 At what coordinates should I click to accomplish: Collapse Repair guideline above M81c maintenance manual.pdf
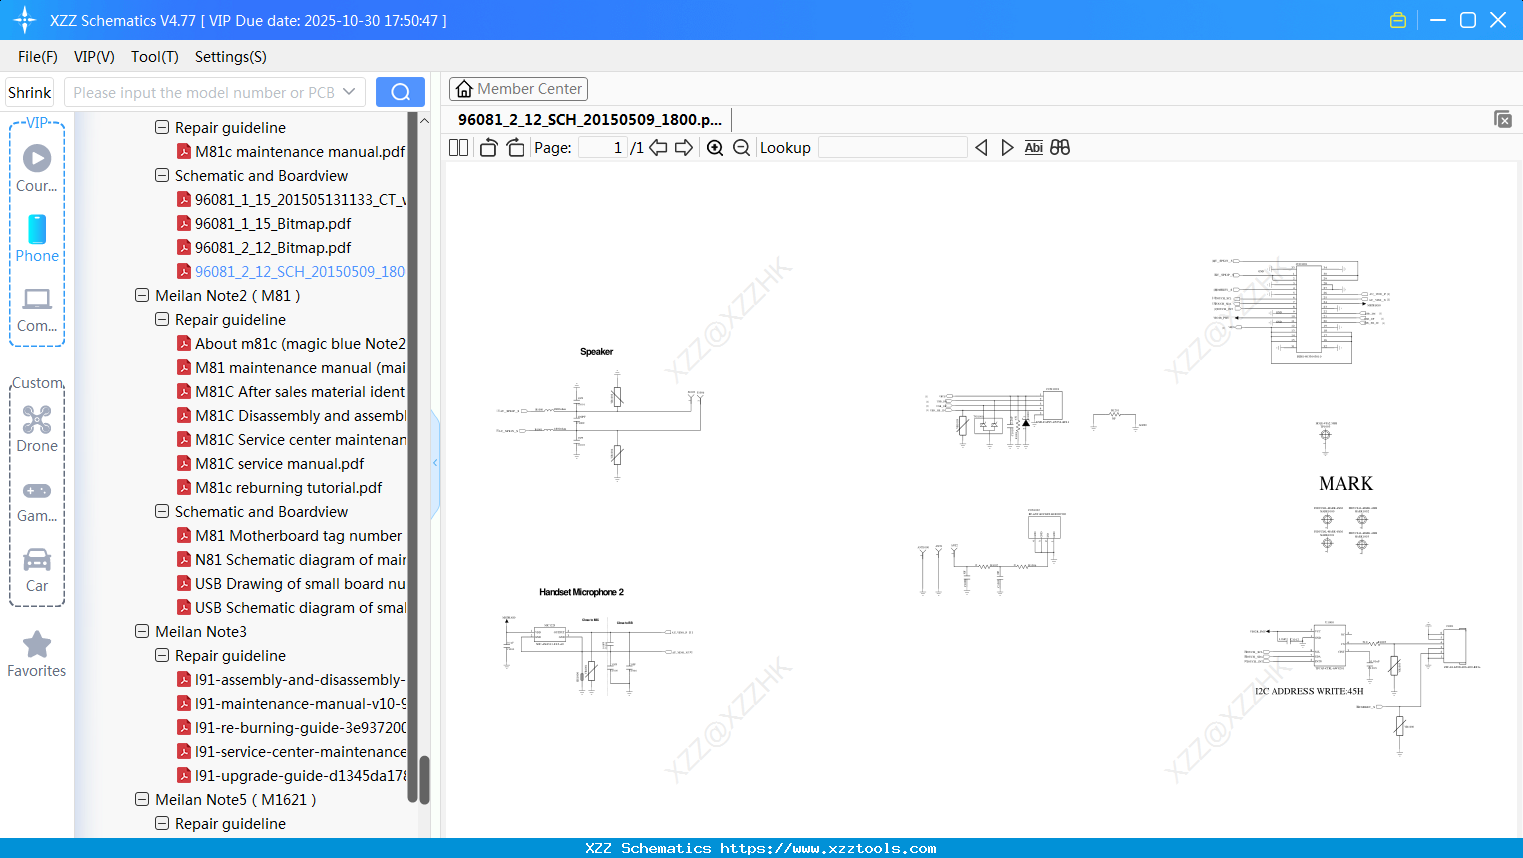coord(162,128)
